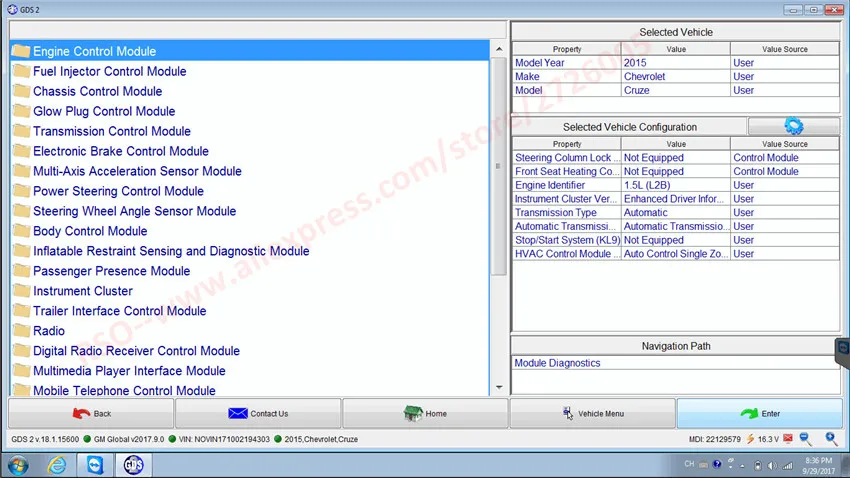Click the CH language indicator in tray

[x=689, y=464]
